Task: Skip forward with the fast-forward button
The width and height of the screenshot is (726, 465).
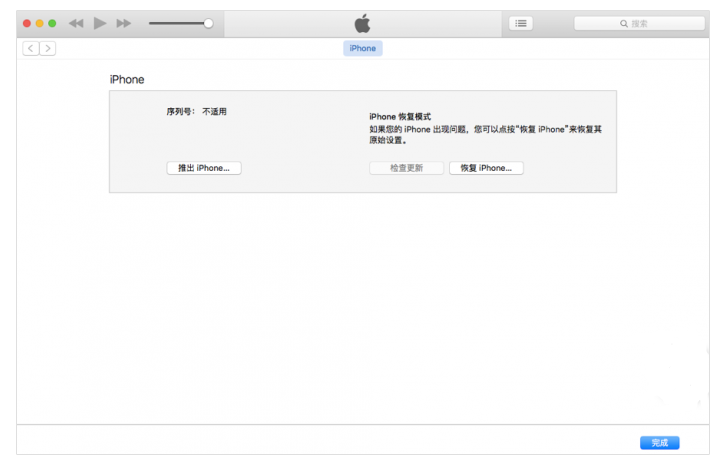Action: pos(124,23)
